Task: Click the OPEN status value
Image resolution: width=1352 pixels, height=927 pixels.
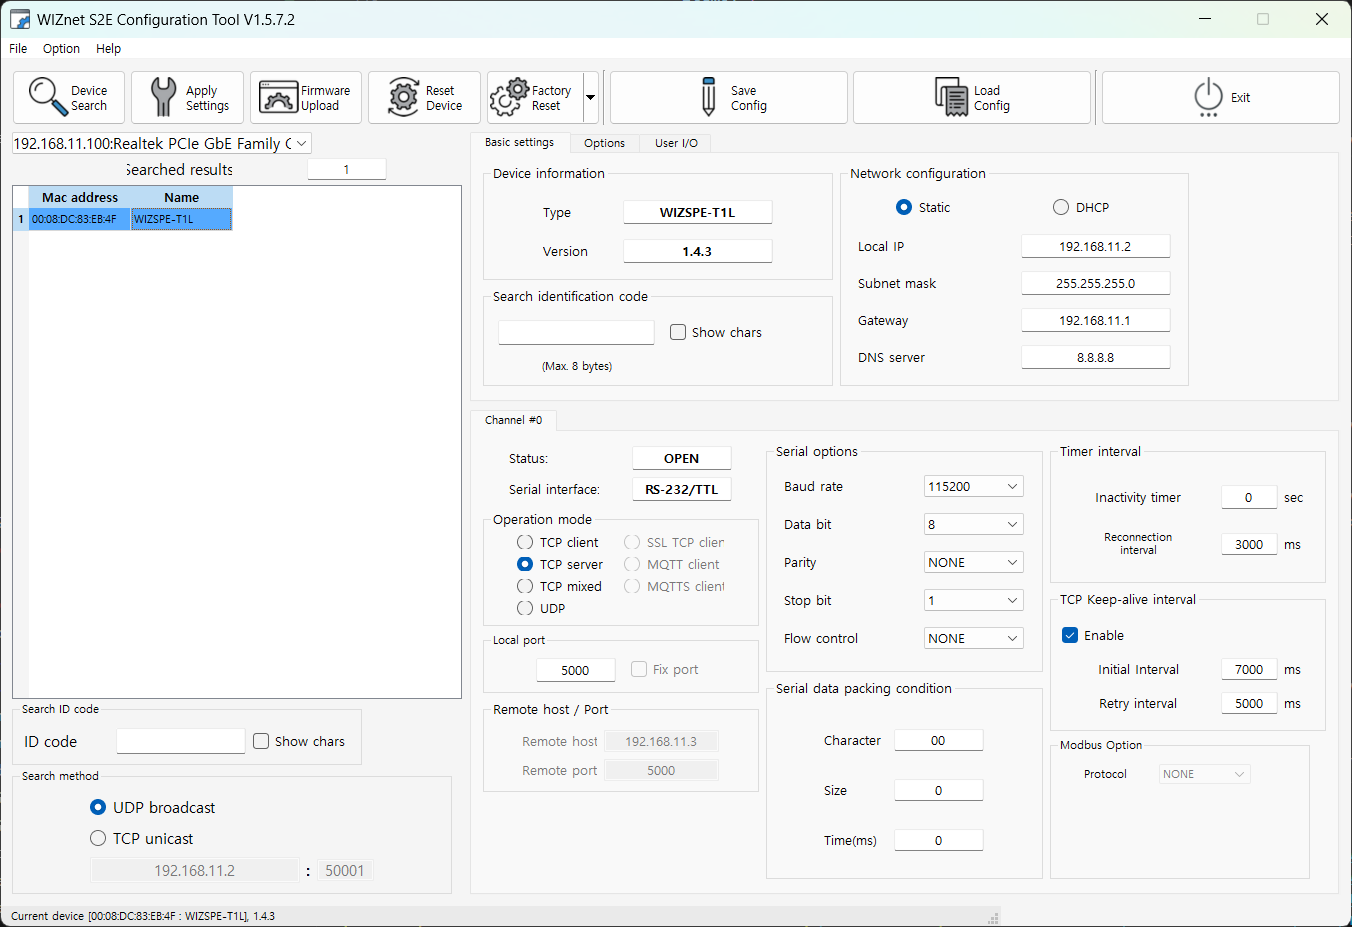Action: pos(681,458)
